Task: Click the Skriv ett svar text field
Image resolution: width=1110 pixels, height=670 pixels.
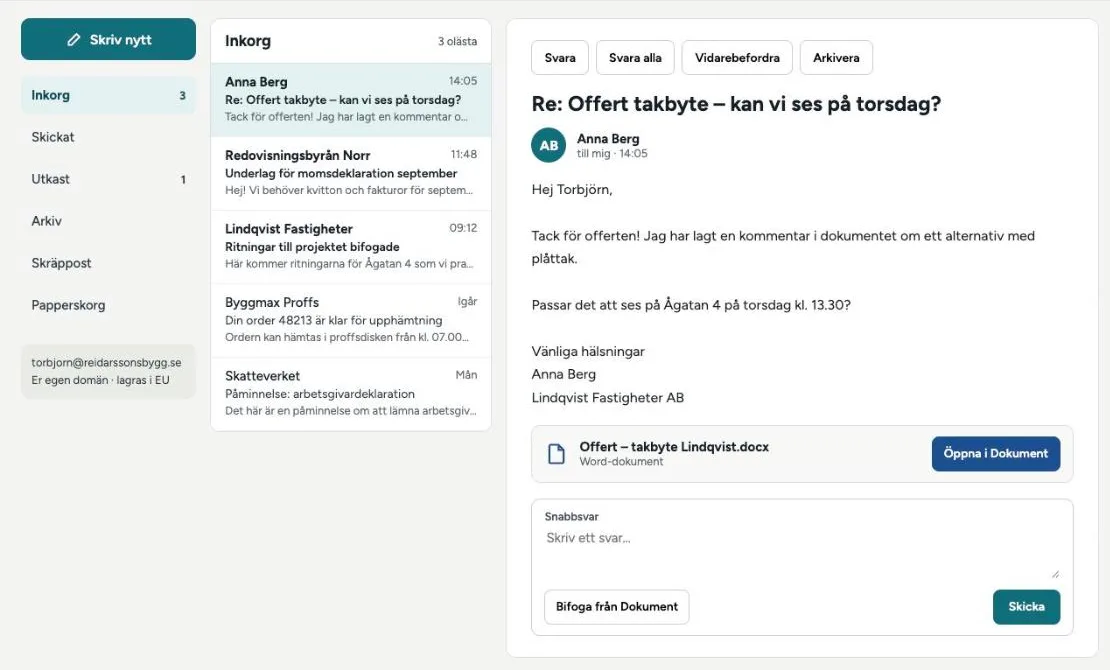Action: pos(802,553)
